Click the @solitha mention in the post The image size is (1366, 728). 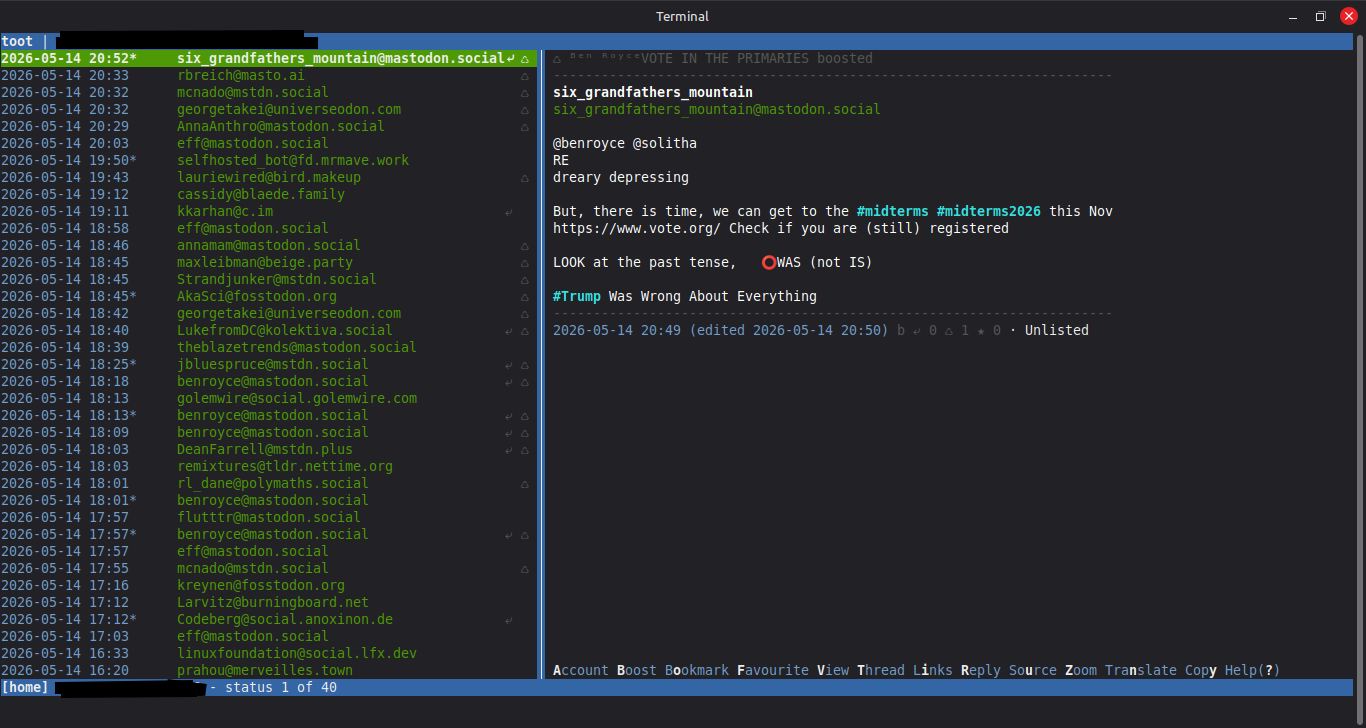665,143
